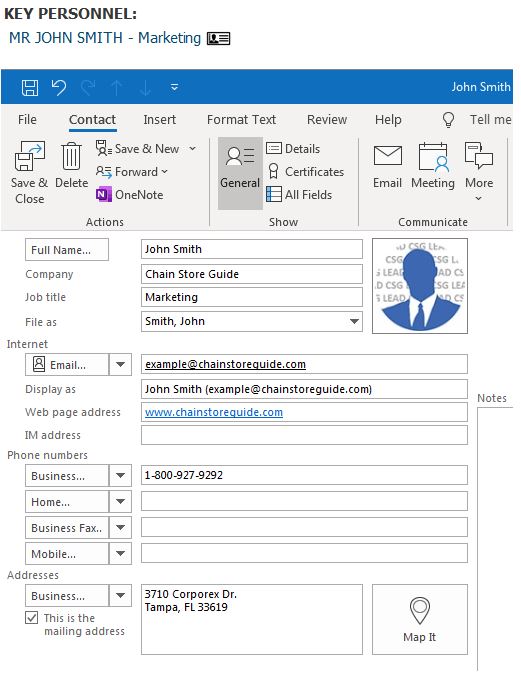Viewport: 521px width, 693px height.
Task: Click the Business... phone button
Action: coord(67,476)
